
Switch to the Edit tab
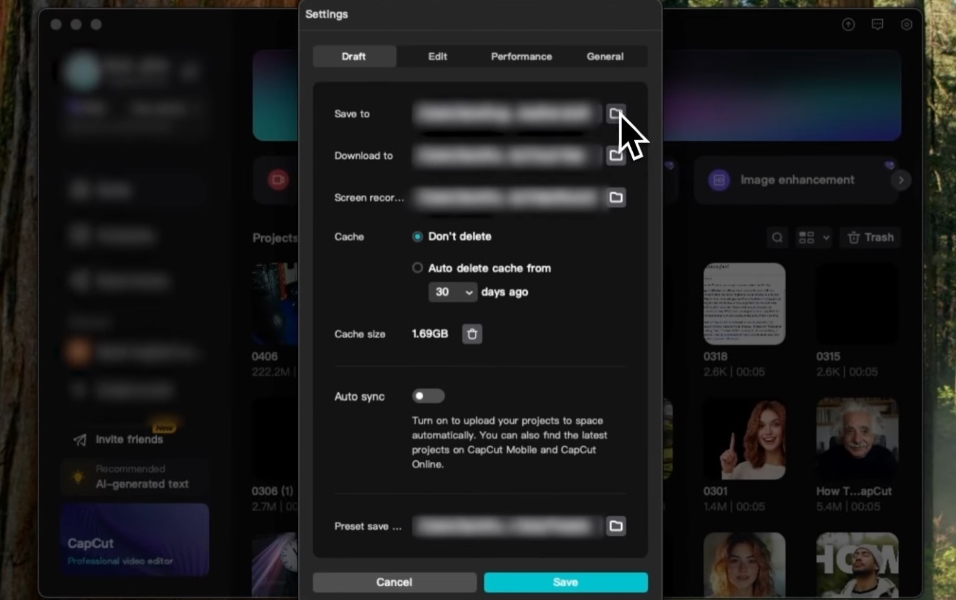point(438,56)
